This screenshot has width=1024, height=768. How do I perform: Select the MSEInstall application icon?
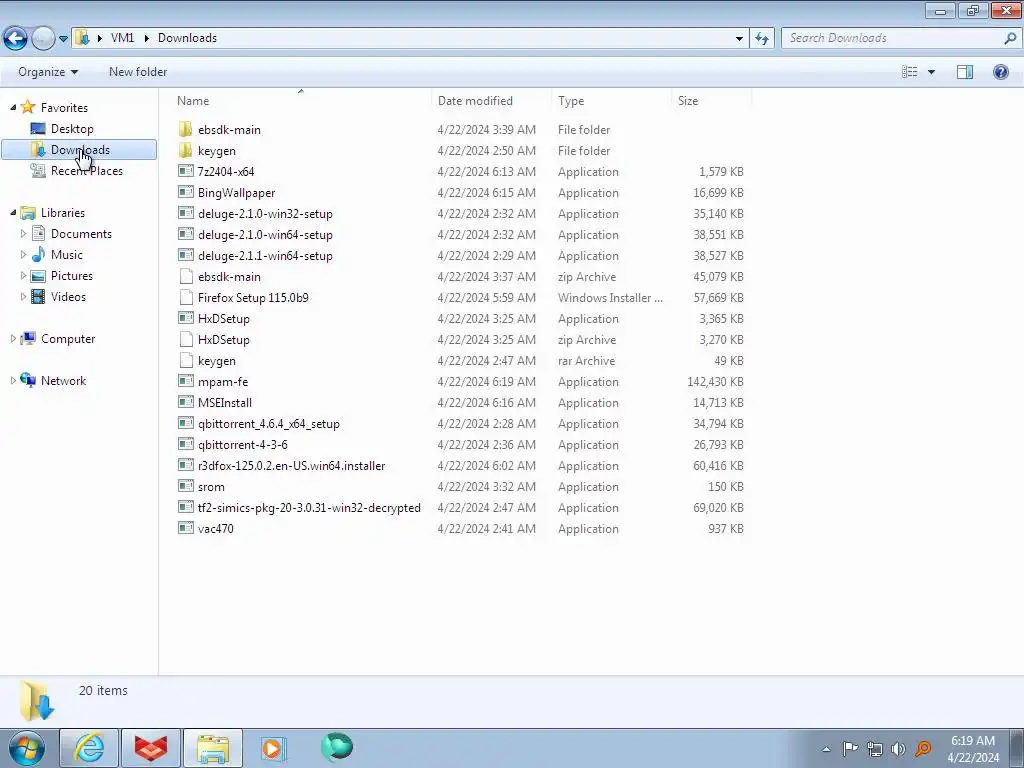[185, 402]
